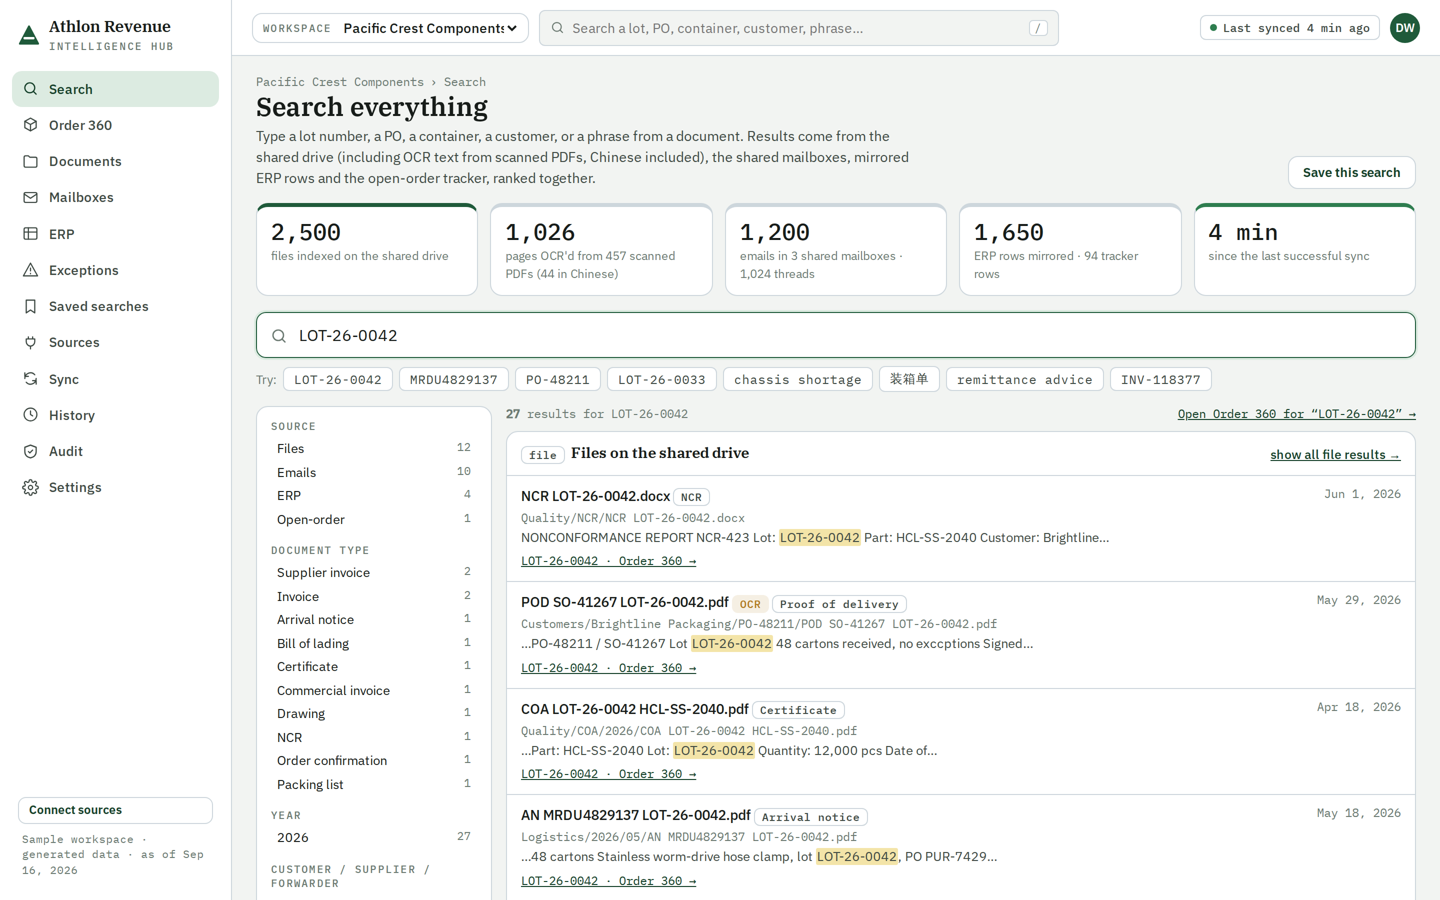
Task: Click show all file results link
Action: [1335, 455]
